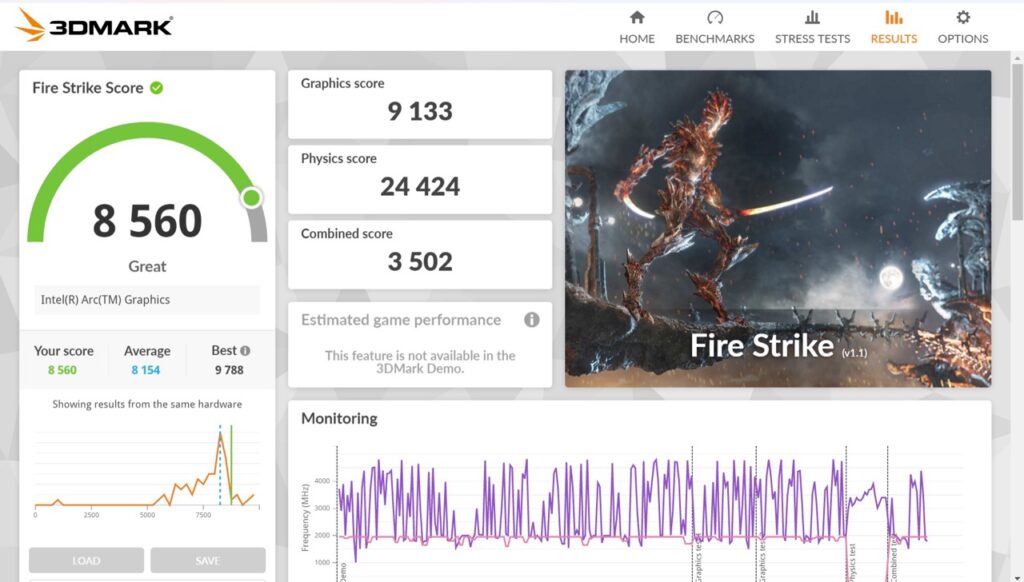This screenshot has width=1024, height=582.
Task: Open the Stress Tests bar chart icon
Action: pyautogui.click(x=812, y=17)
